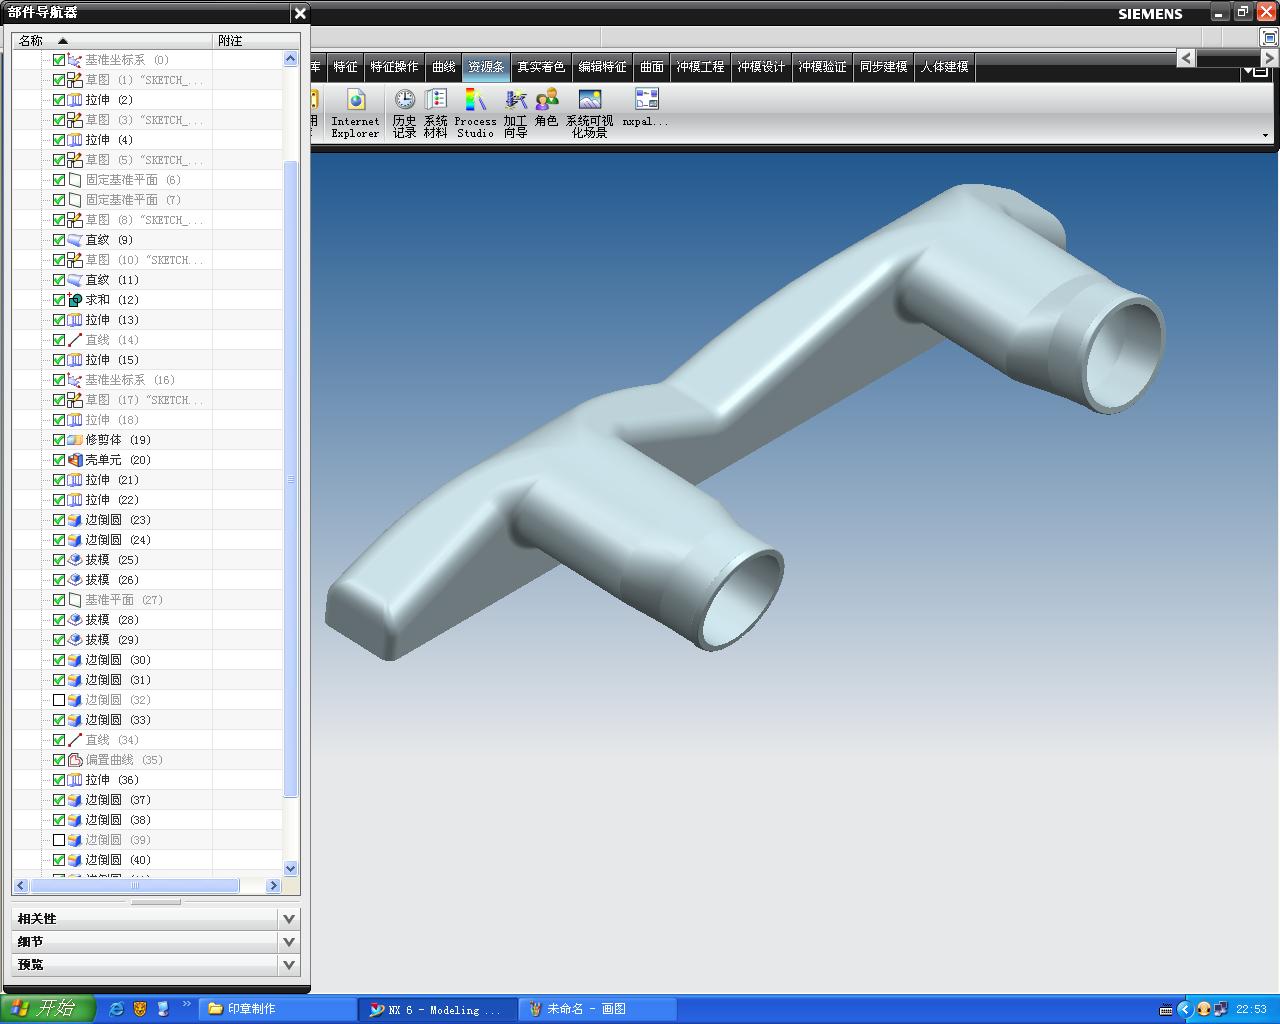Screen dimensions: 1280x1024
Task: Uncheck the 直纹 (11) feature checkbox
Action: 59,280
